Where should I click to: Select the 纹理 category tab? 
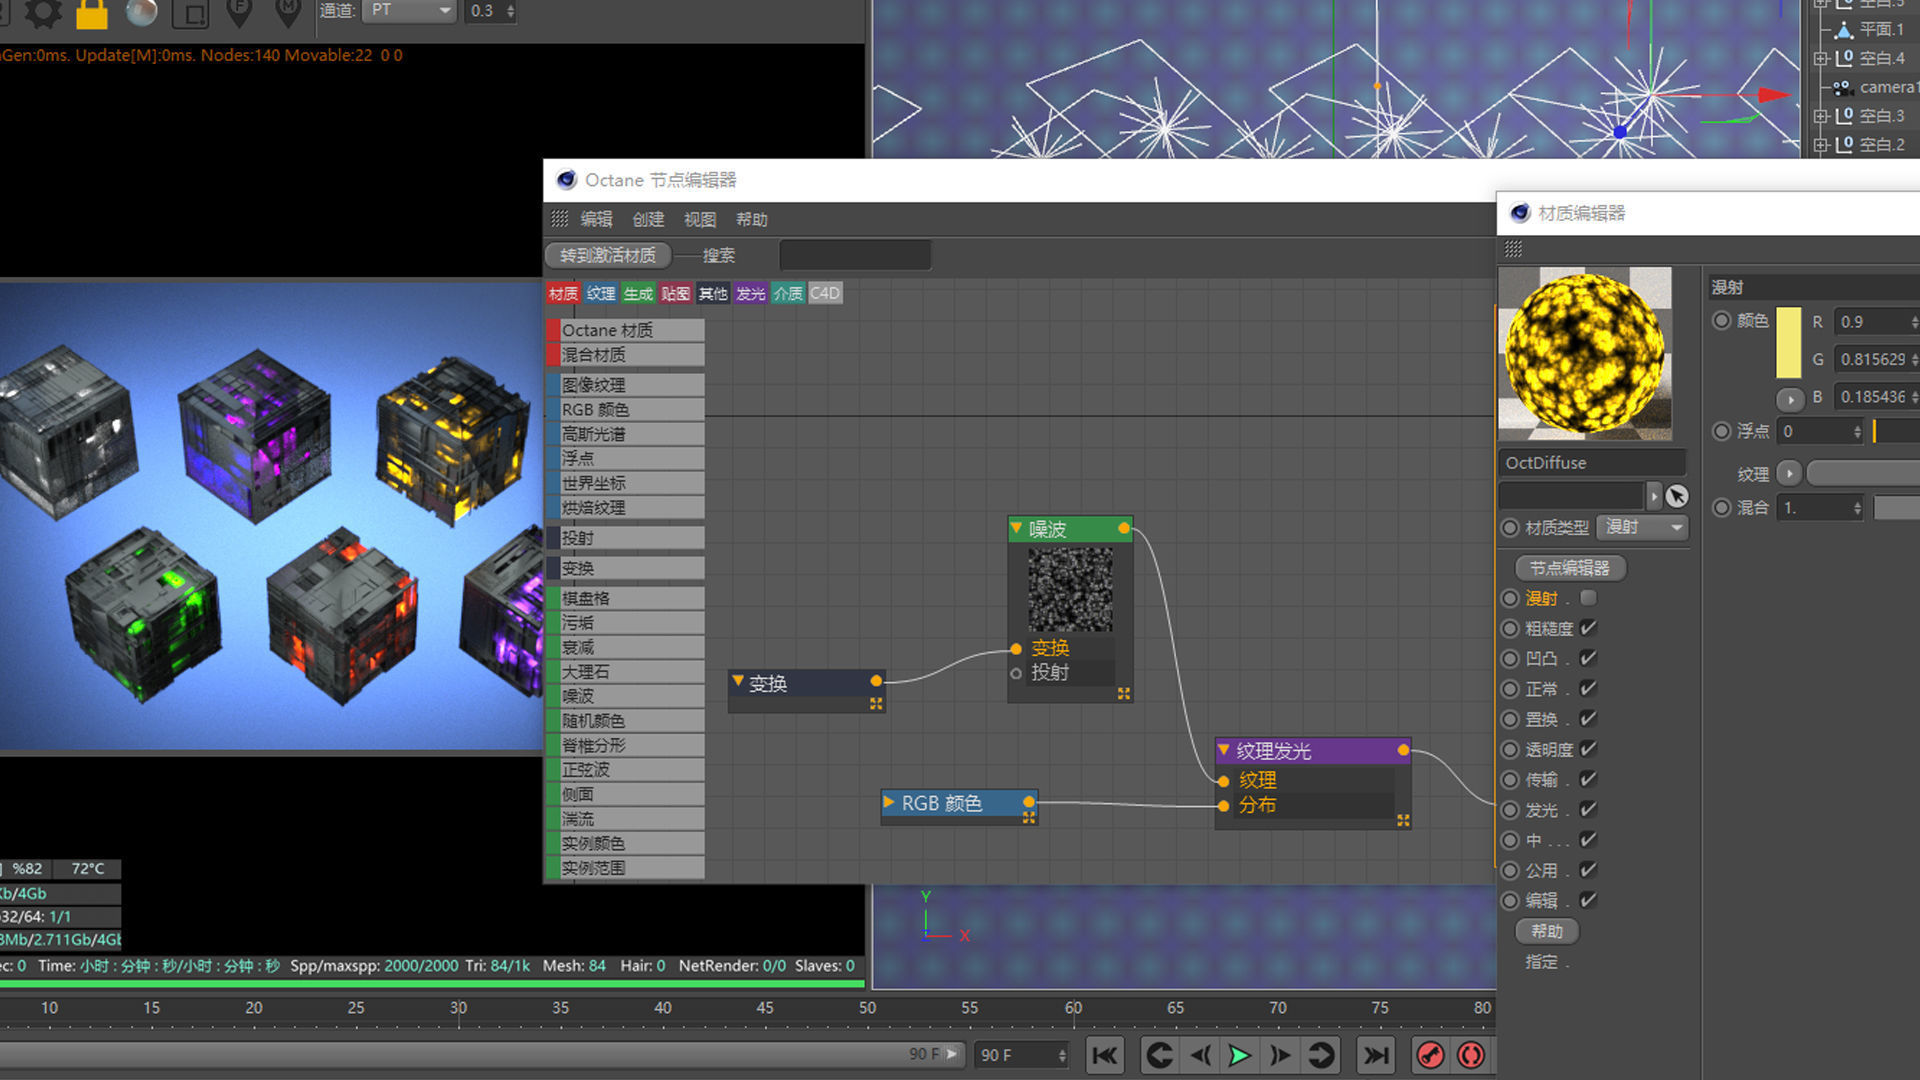point(601,293)
